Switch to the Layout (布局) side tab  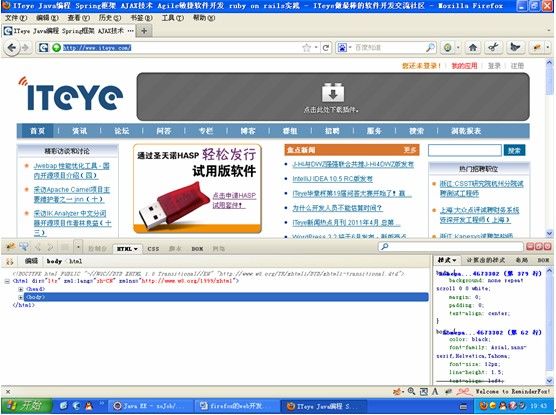tap(522, 260)
